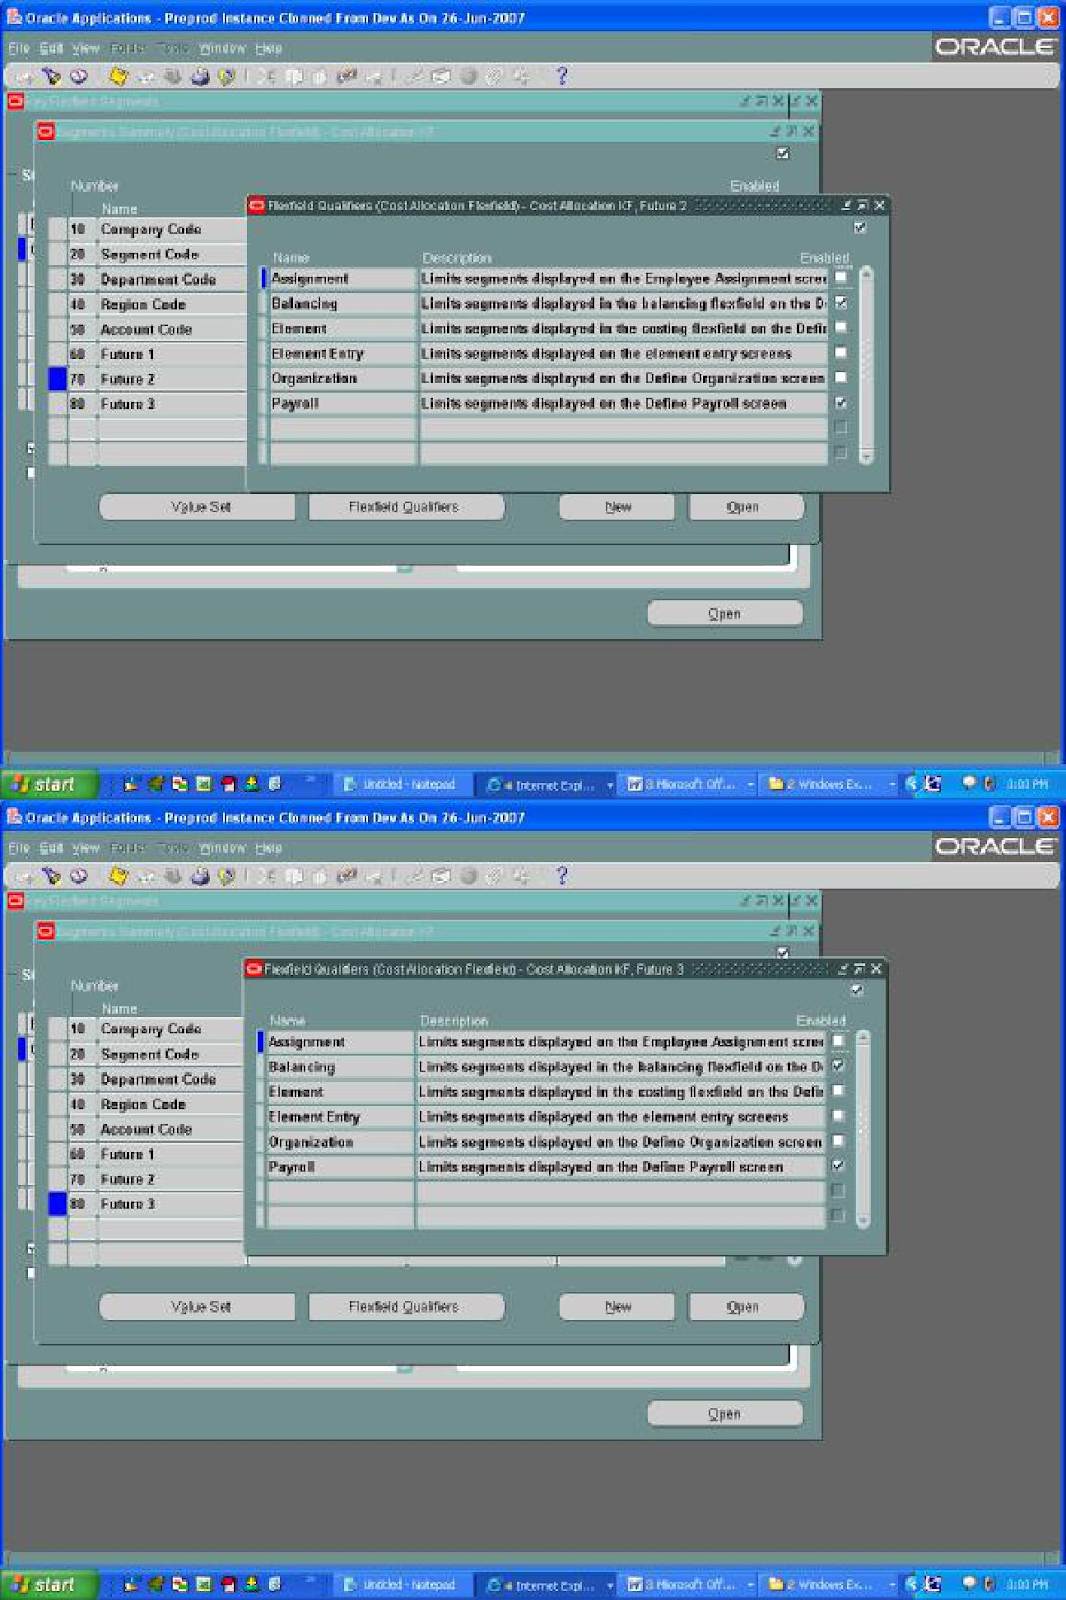Viewport: 1066px width, 1600px height.
Task: Uncheck Payroll qualifier in Future 2 window
Action: pos(841,403)
